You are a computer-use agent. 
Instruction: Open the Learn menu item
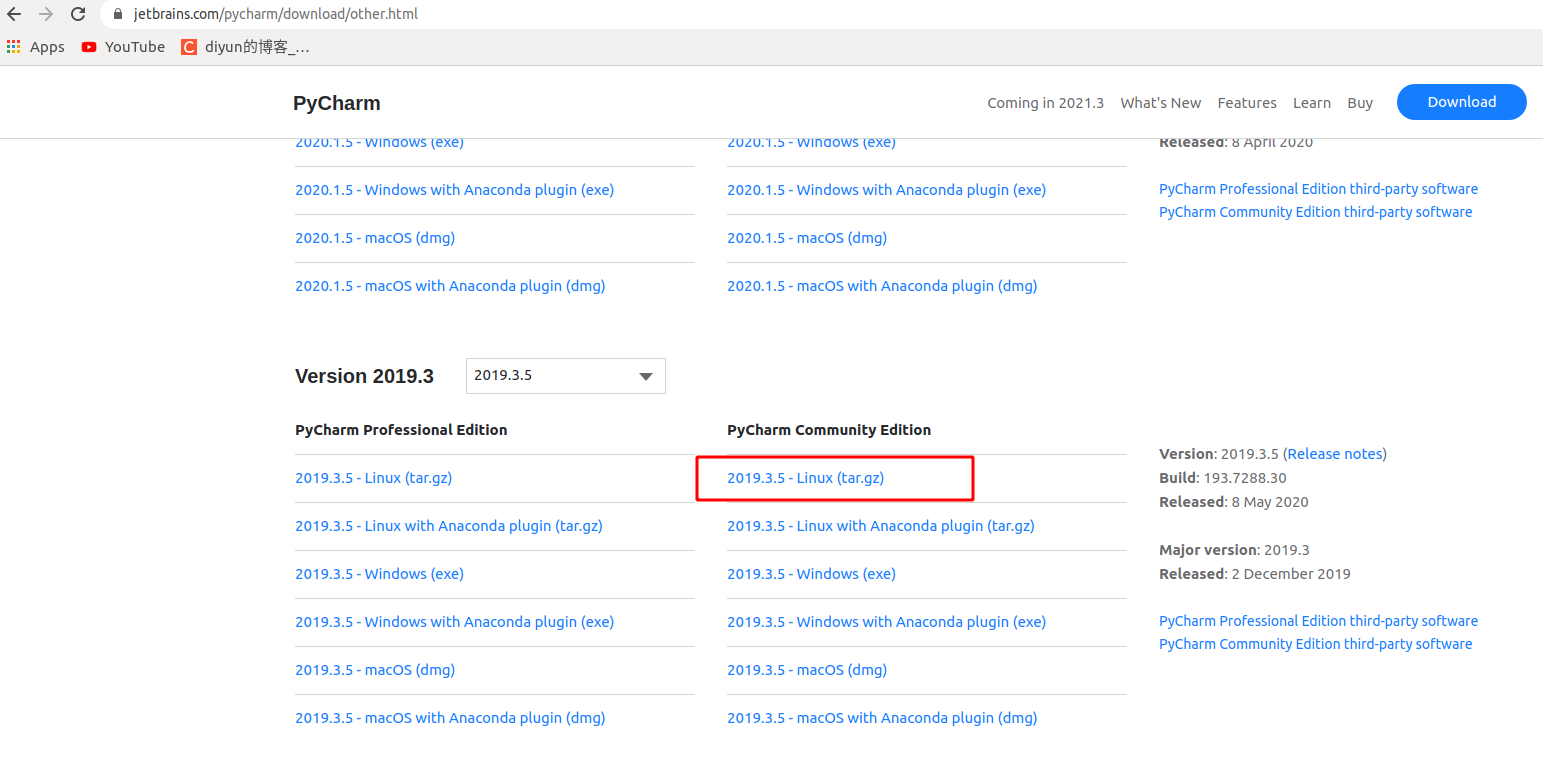(1311, 103)
